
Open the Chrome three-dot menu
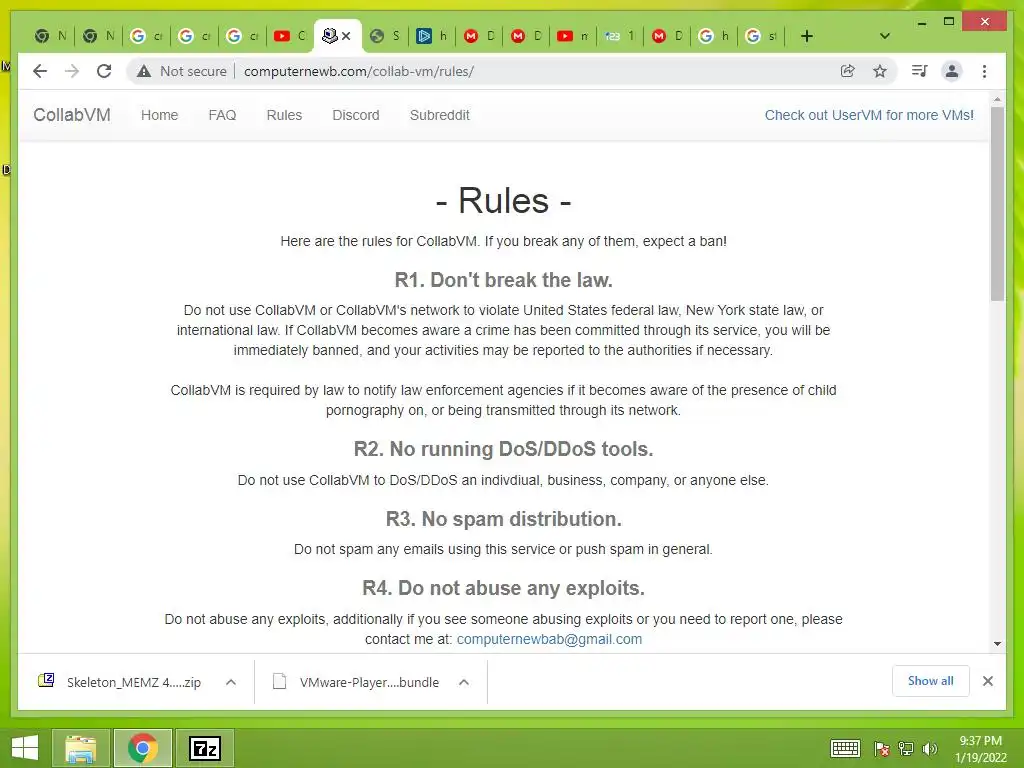(x=984, y=71)
